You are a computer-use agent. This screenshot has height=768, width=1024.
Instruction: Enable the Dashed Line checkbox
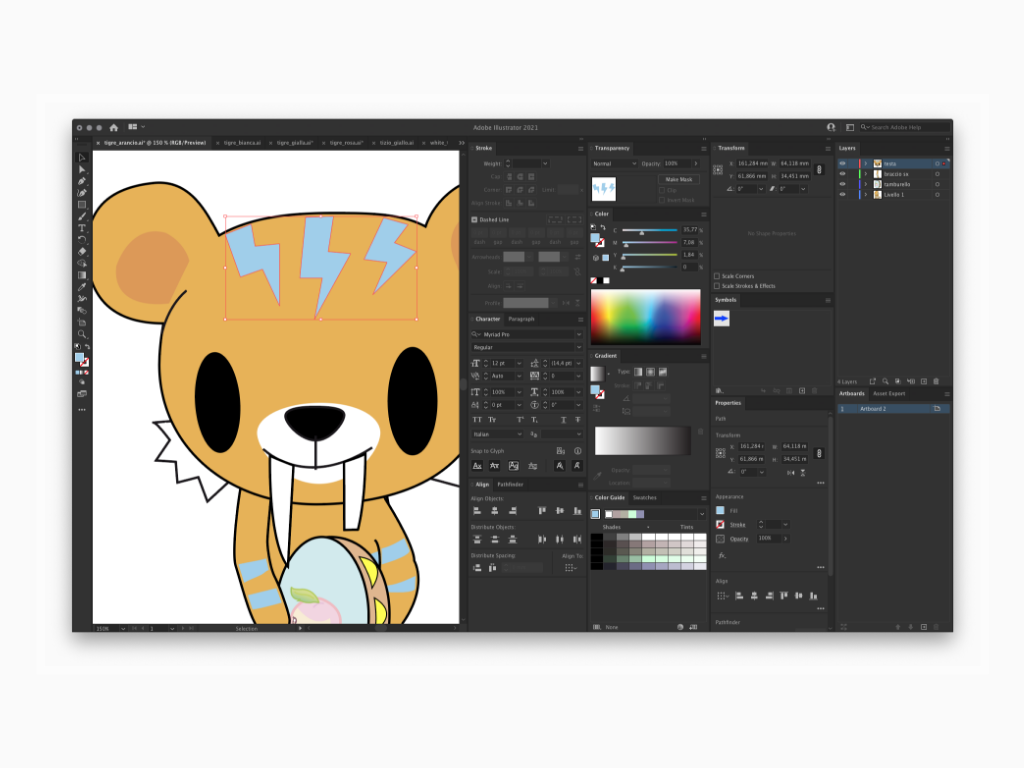tap(474, 219)
